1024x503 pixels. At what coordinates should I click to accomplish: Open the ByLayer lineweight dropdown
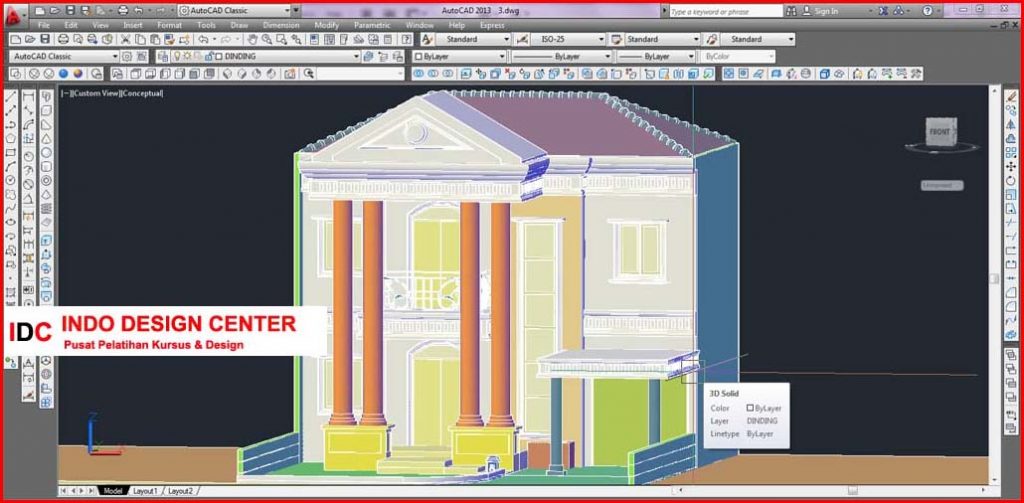pyautogui.click(x=692, y=57)
